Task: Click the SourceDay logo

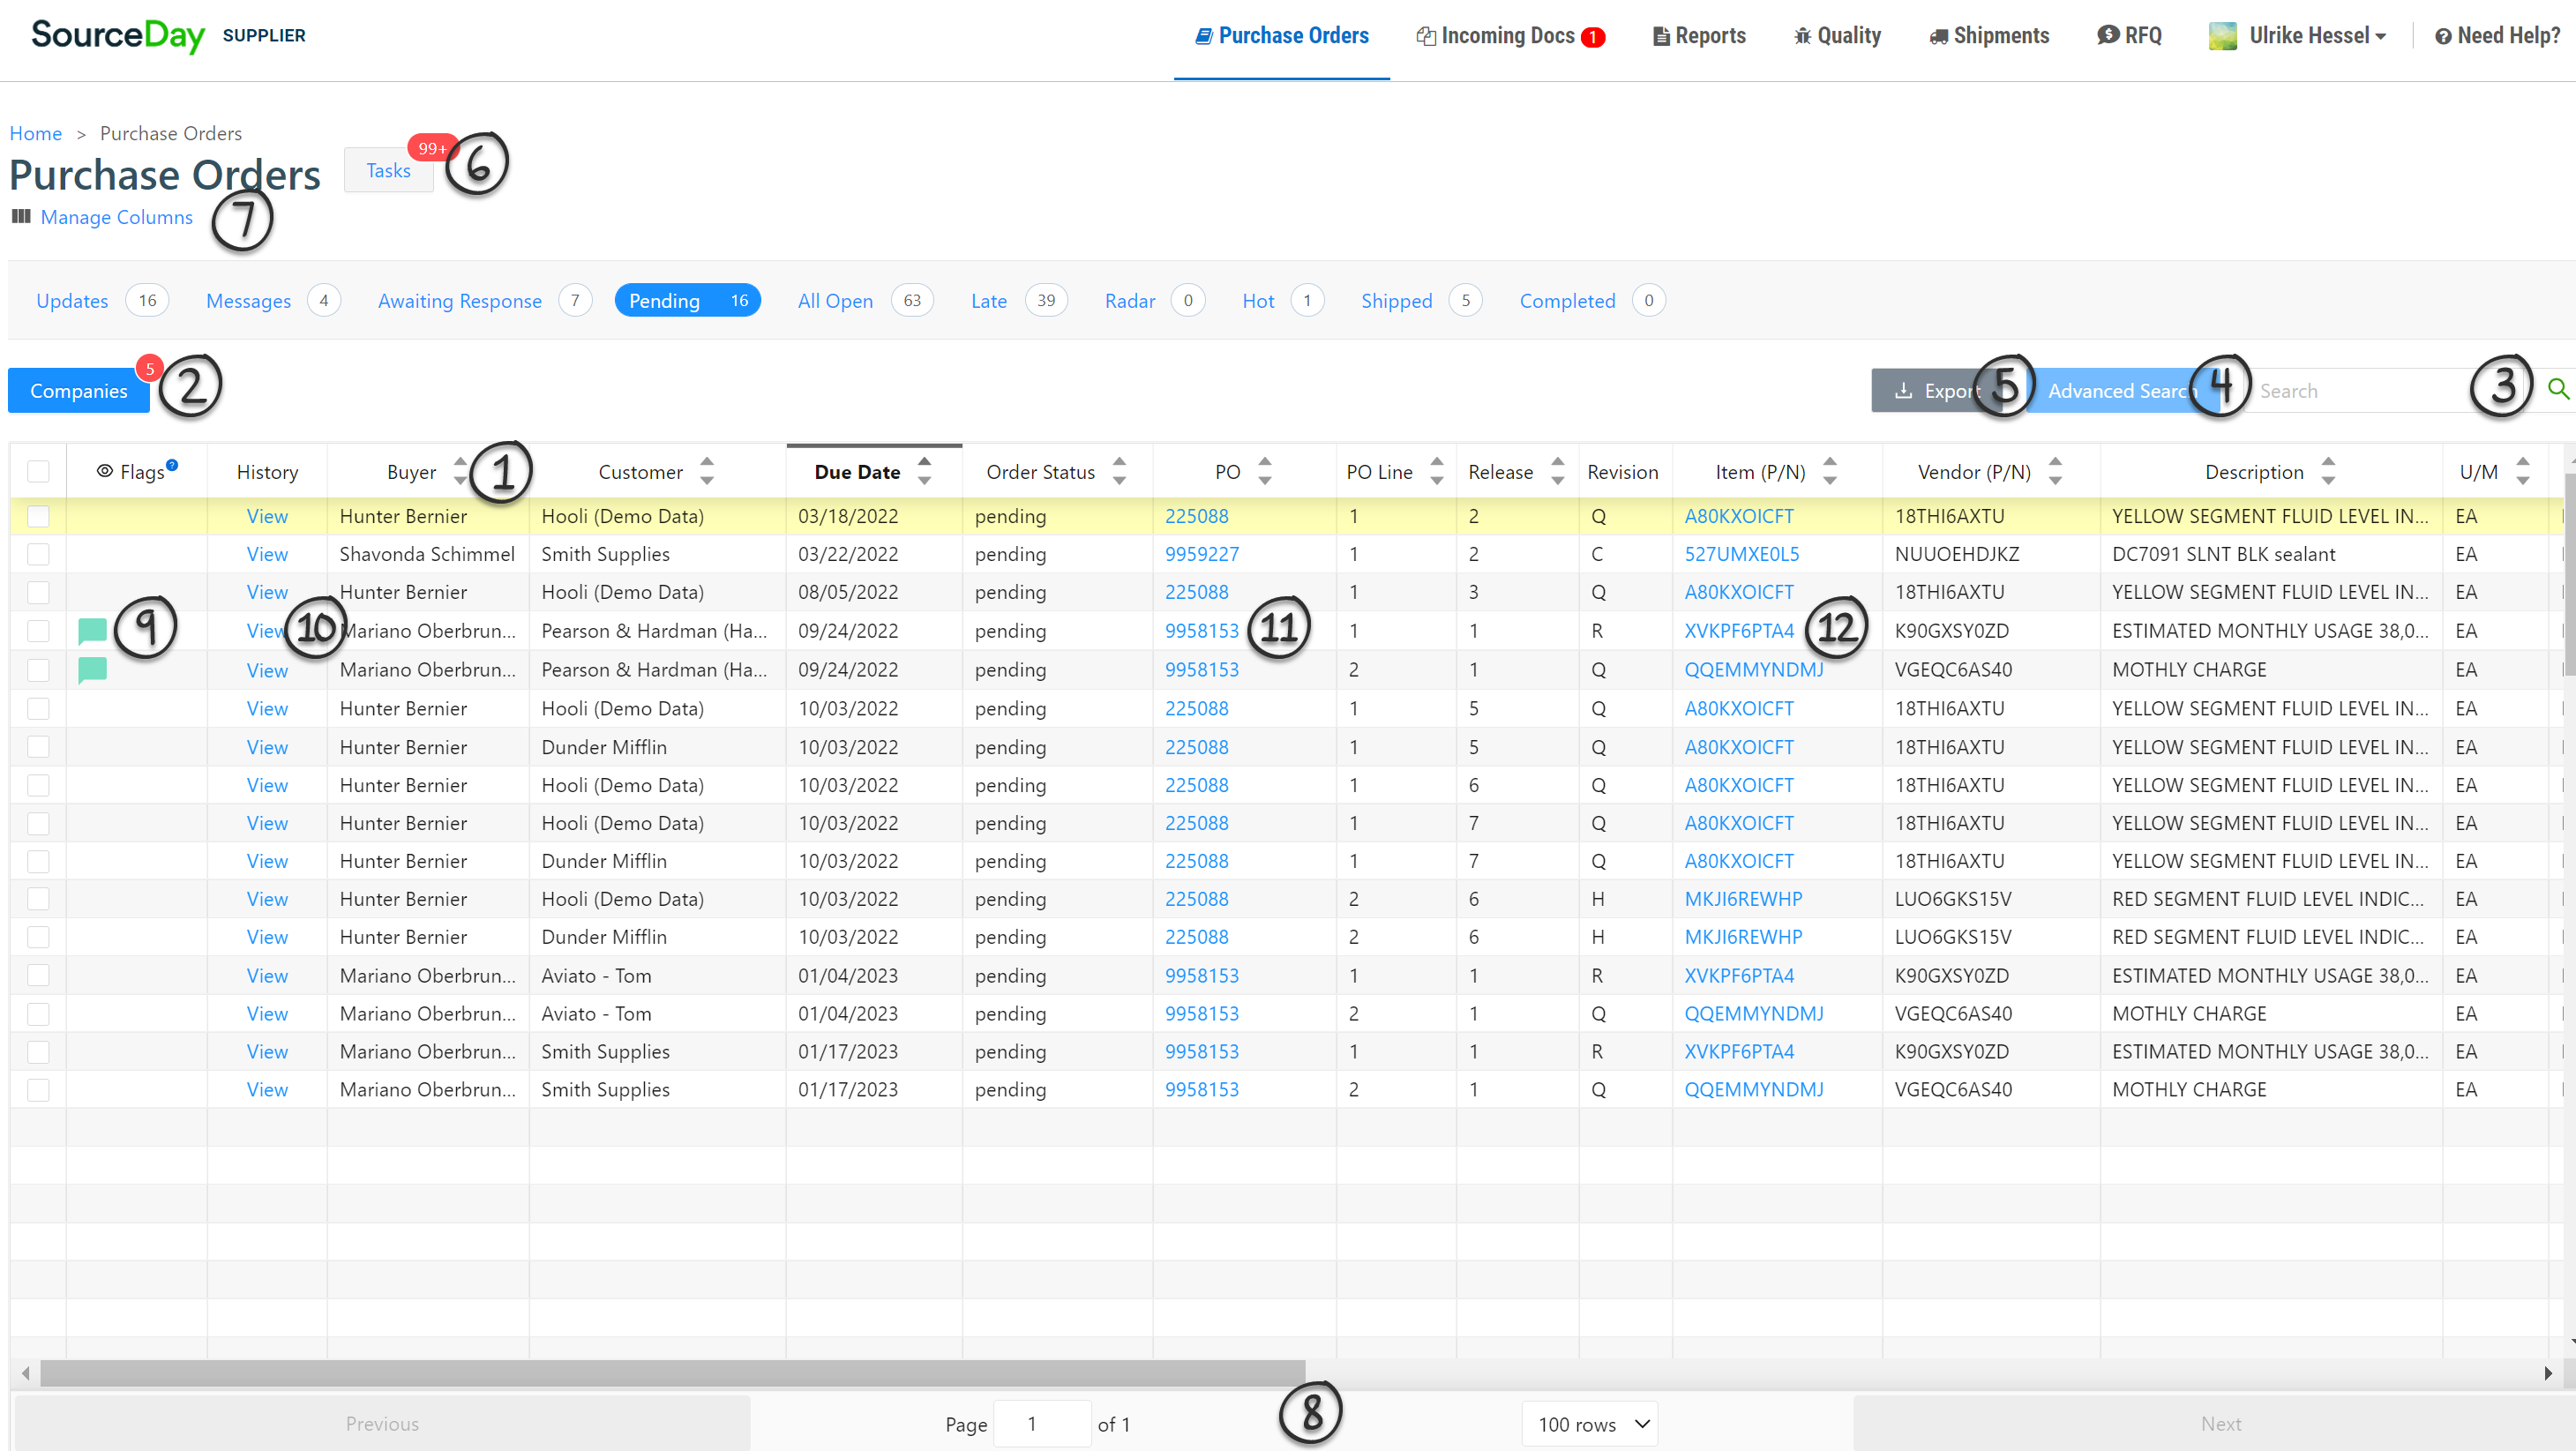Action: pyautogui.click(x=118, y=35)
